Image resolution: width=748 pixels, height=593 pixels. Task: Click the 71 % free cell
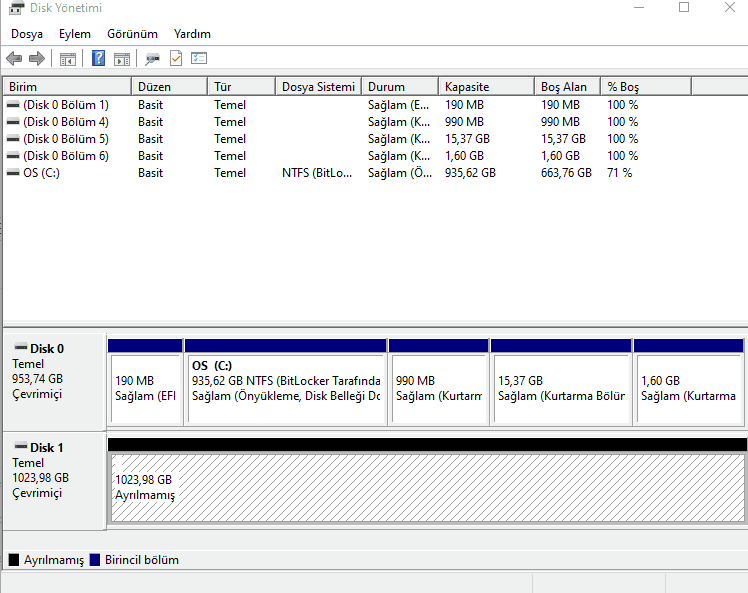pos(620,173)
